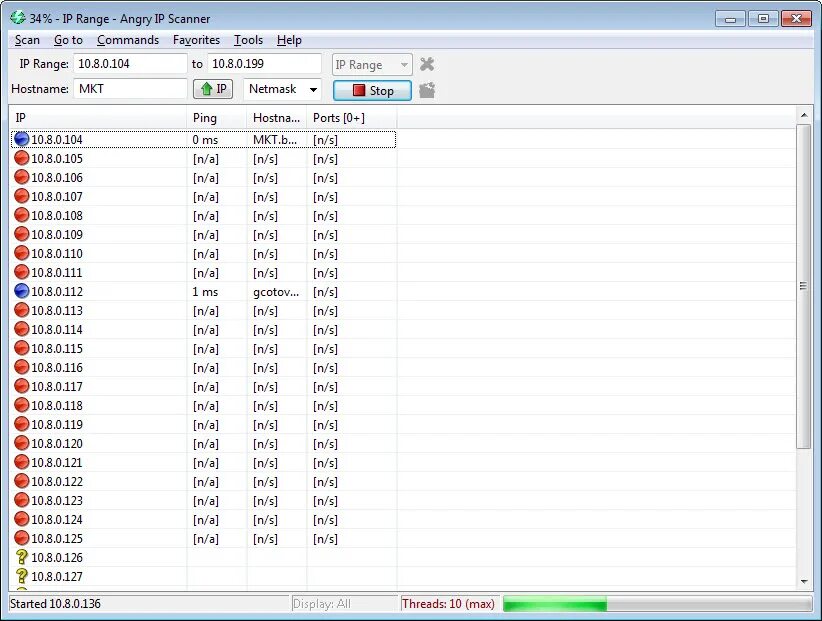This screenshot has width=822, height=621.
Task: Select the row for 10.8.0.125
Action: [x=203, y=538]
